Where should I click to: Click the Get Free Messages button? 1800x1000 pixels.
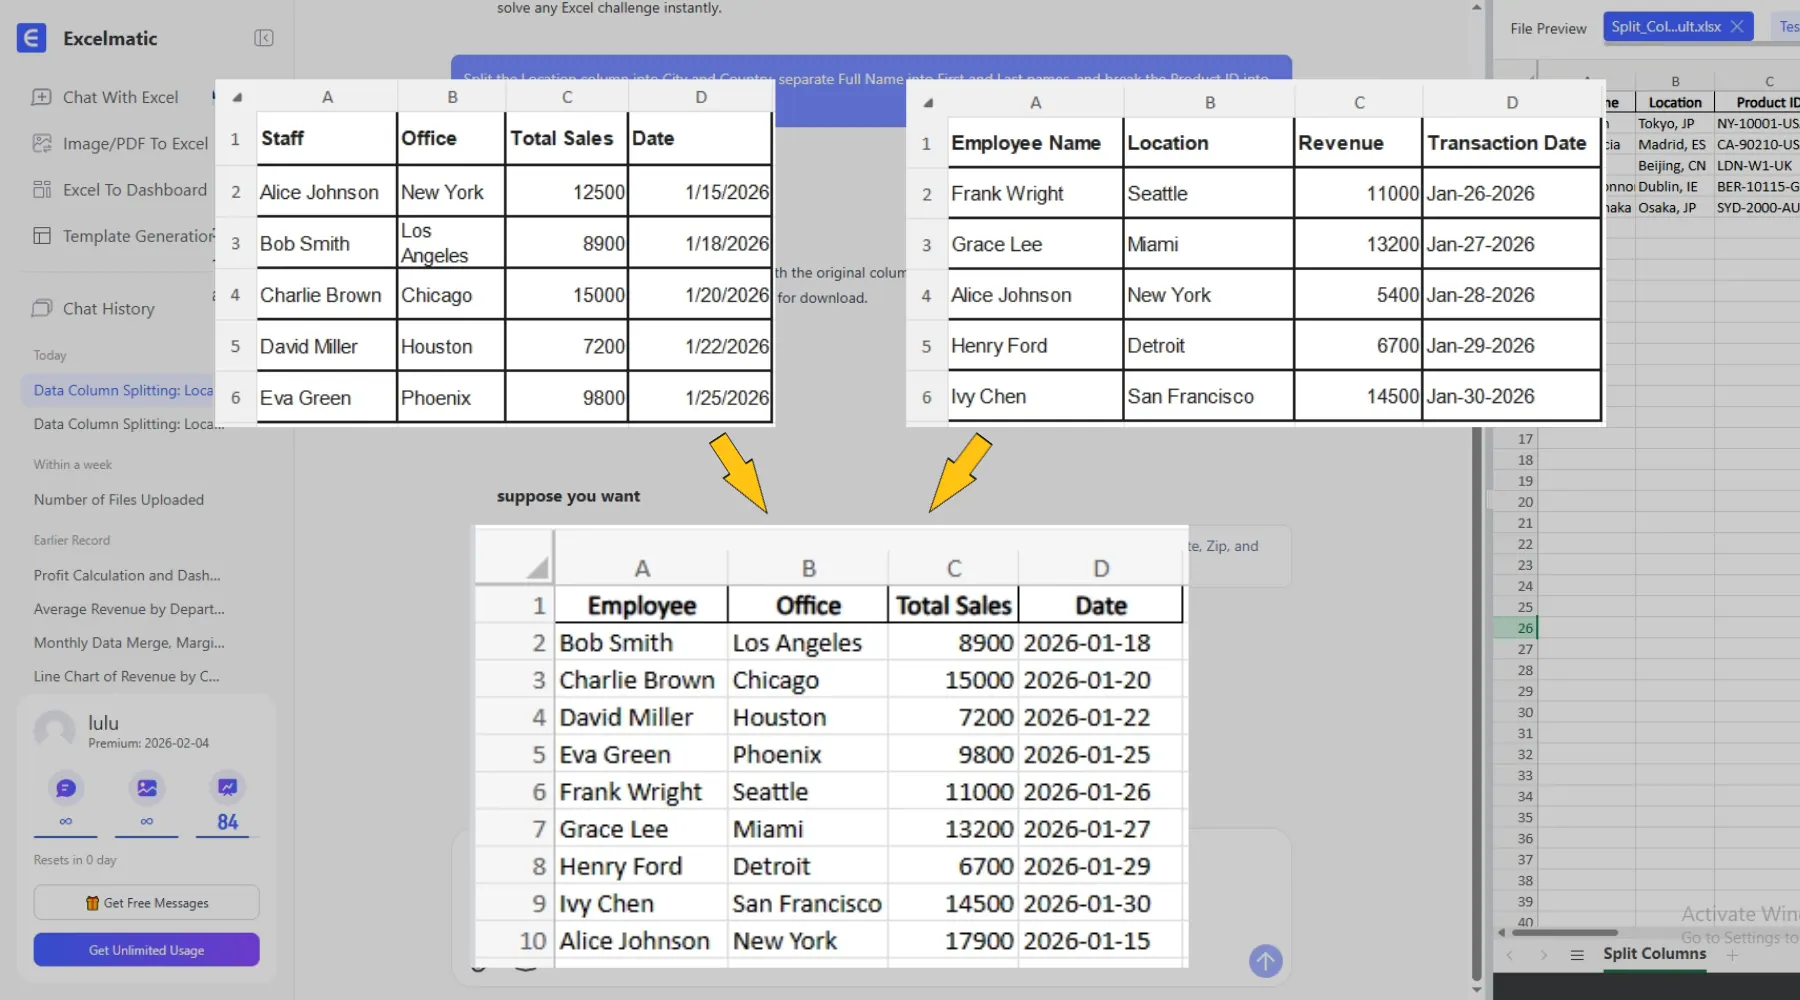(x=146, y=903)
